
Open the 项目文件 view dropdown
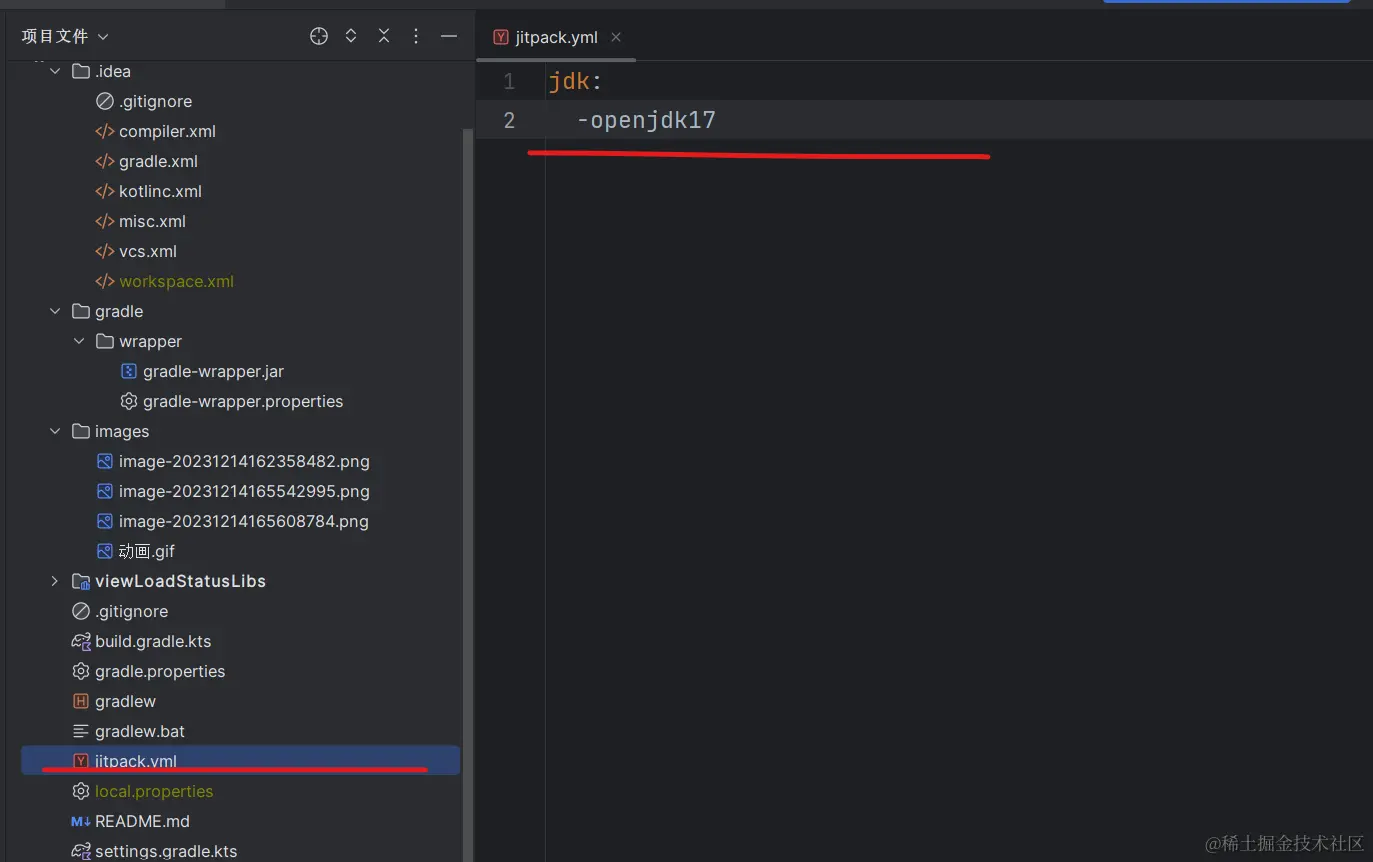tap(65, 36)
